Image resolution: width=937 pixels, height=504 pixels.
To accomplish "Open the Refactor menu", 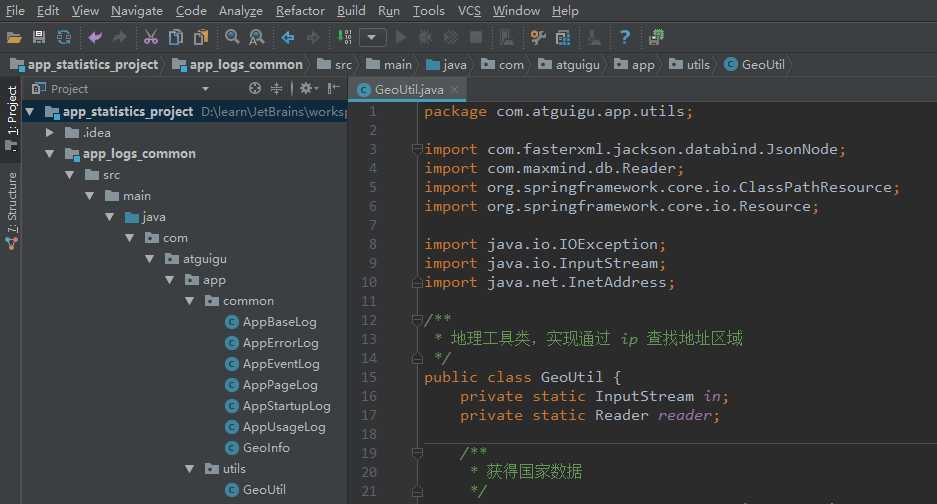I will (x=300, y=11).
